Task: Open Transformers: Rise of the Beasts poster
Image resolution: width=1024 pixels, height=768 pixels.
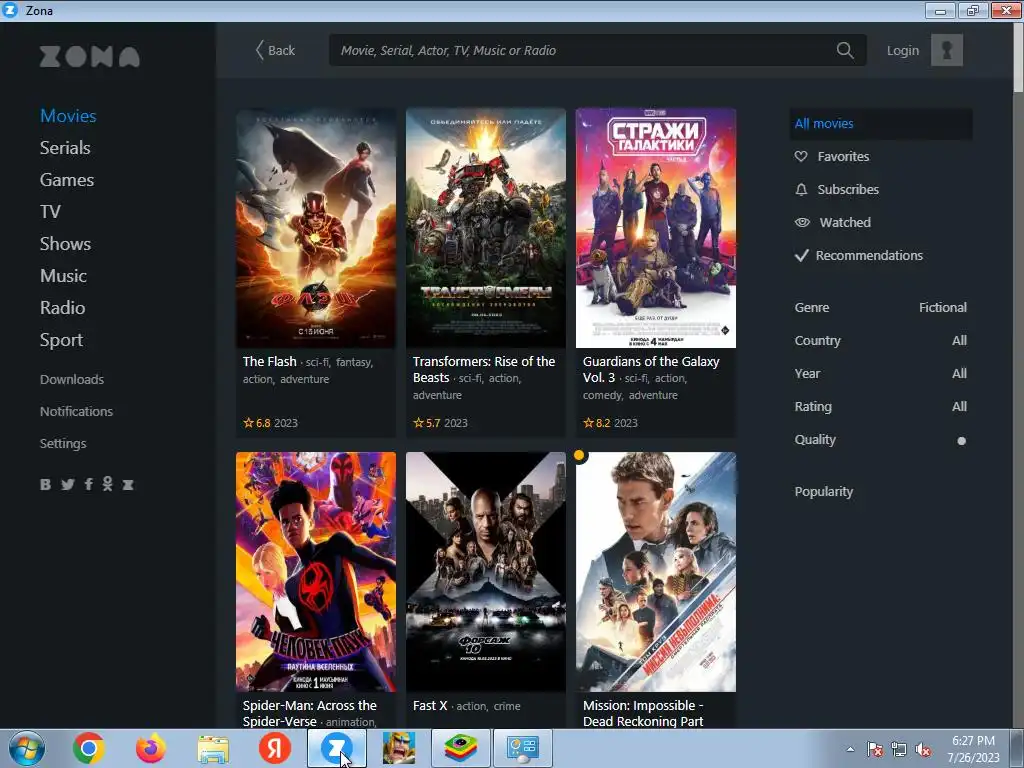Action: (486, 228)
